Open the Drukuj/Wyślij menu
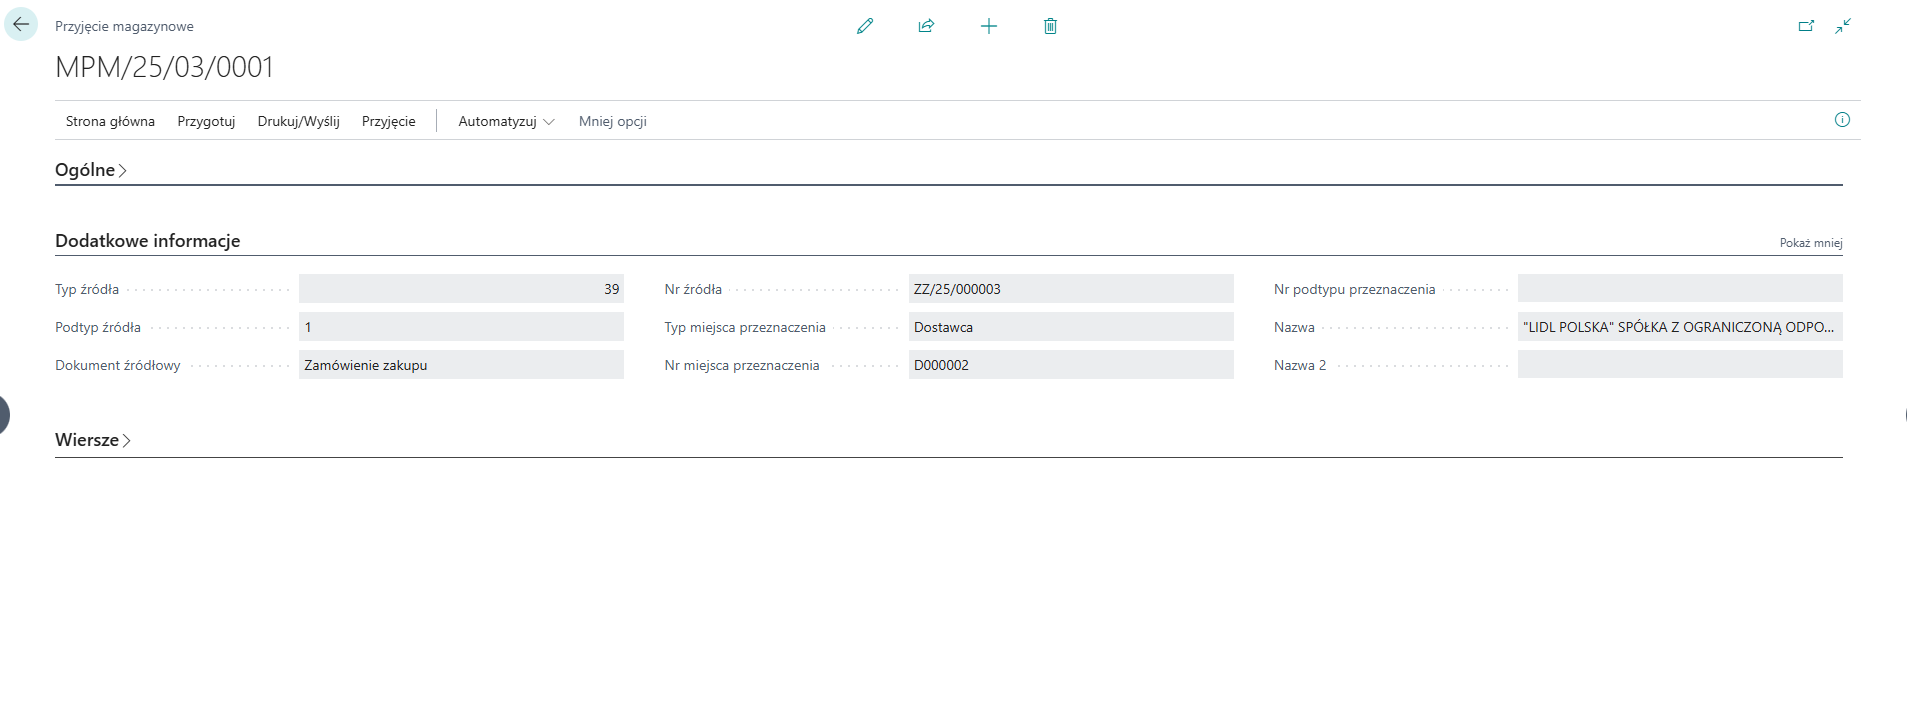The image size is (1907, 726). pos(298,121)
